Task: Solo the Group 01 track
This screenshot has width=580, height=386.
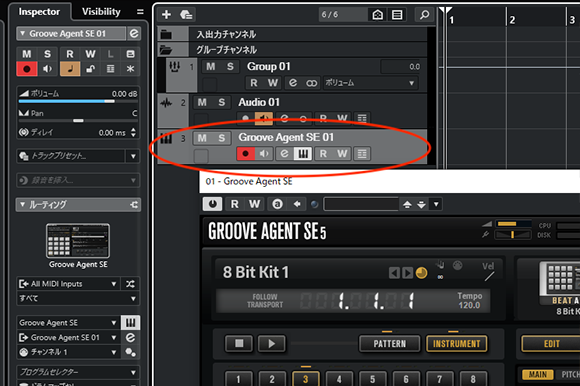Action: click(230, 67)
